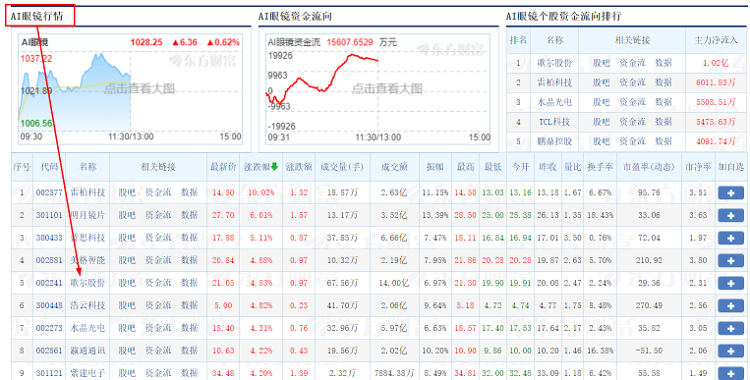Add 明月镜片 301101 to watchlist with plus button

[730, 215]
